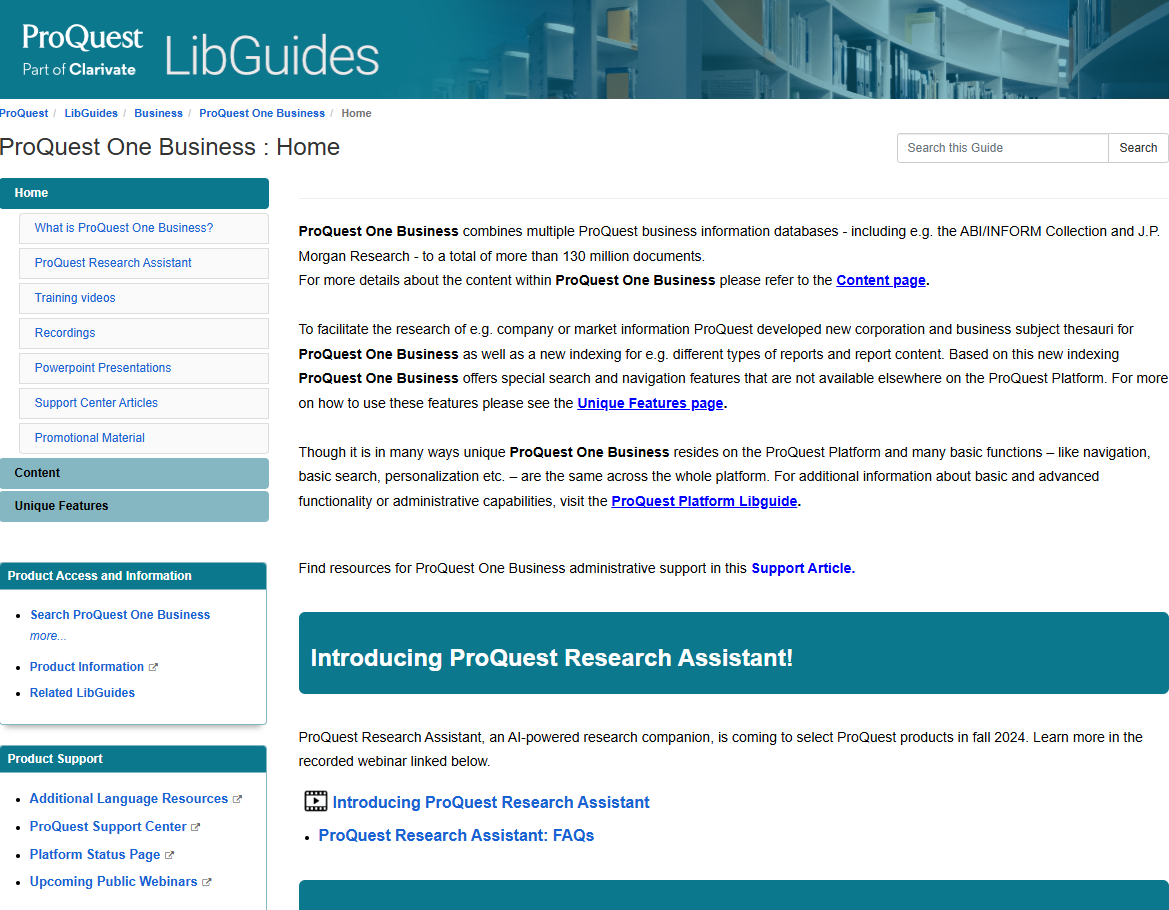The height and width of the screenshot is (910, 1169).
Task: Open Powerpoint Presentations sidebar item
Action: pos(144,368)
